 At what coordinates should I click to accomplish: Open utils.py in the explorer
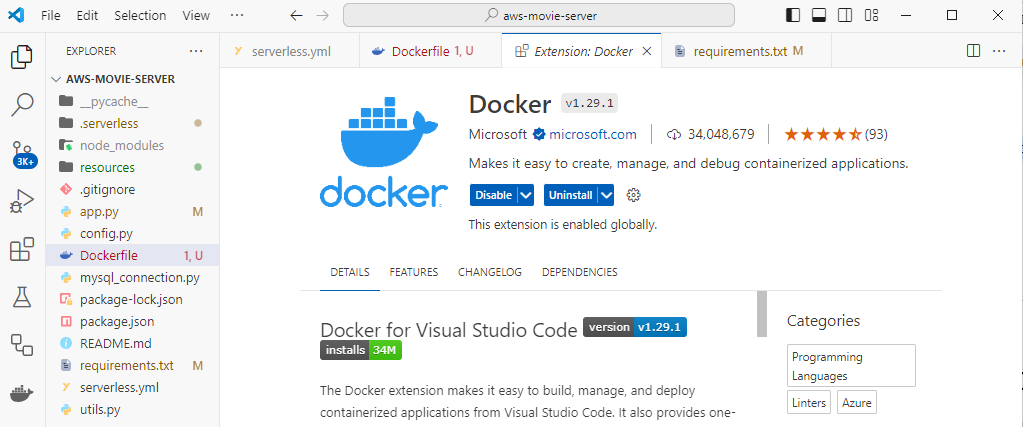tap(132, 409)
